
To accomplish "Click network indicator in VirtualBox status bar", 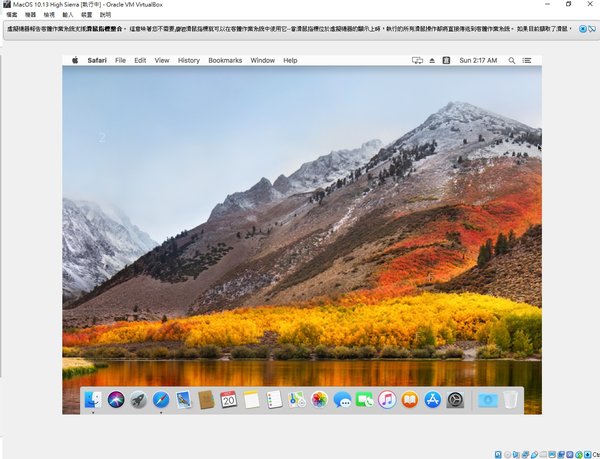I will point(525,454).
